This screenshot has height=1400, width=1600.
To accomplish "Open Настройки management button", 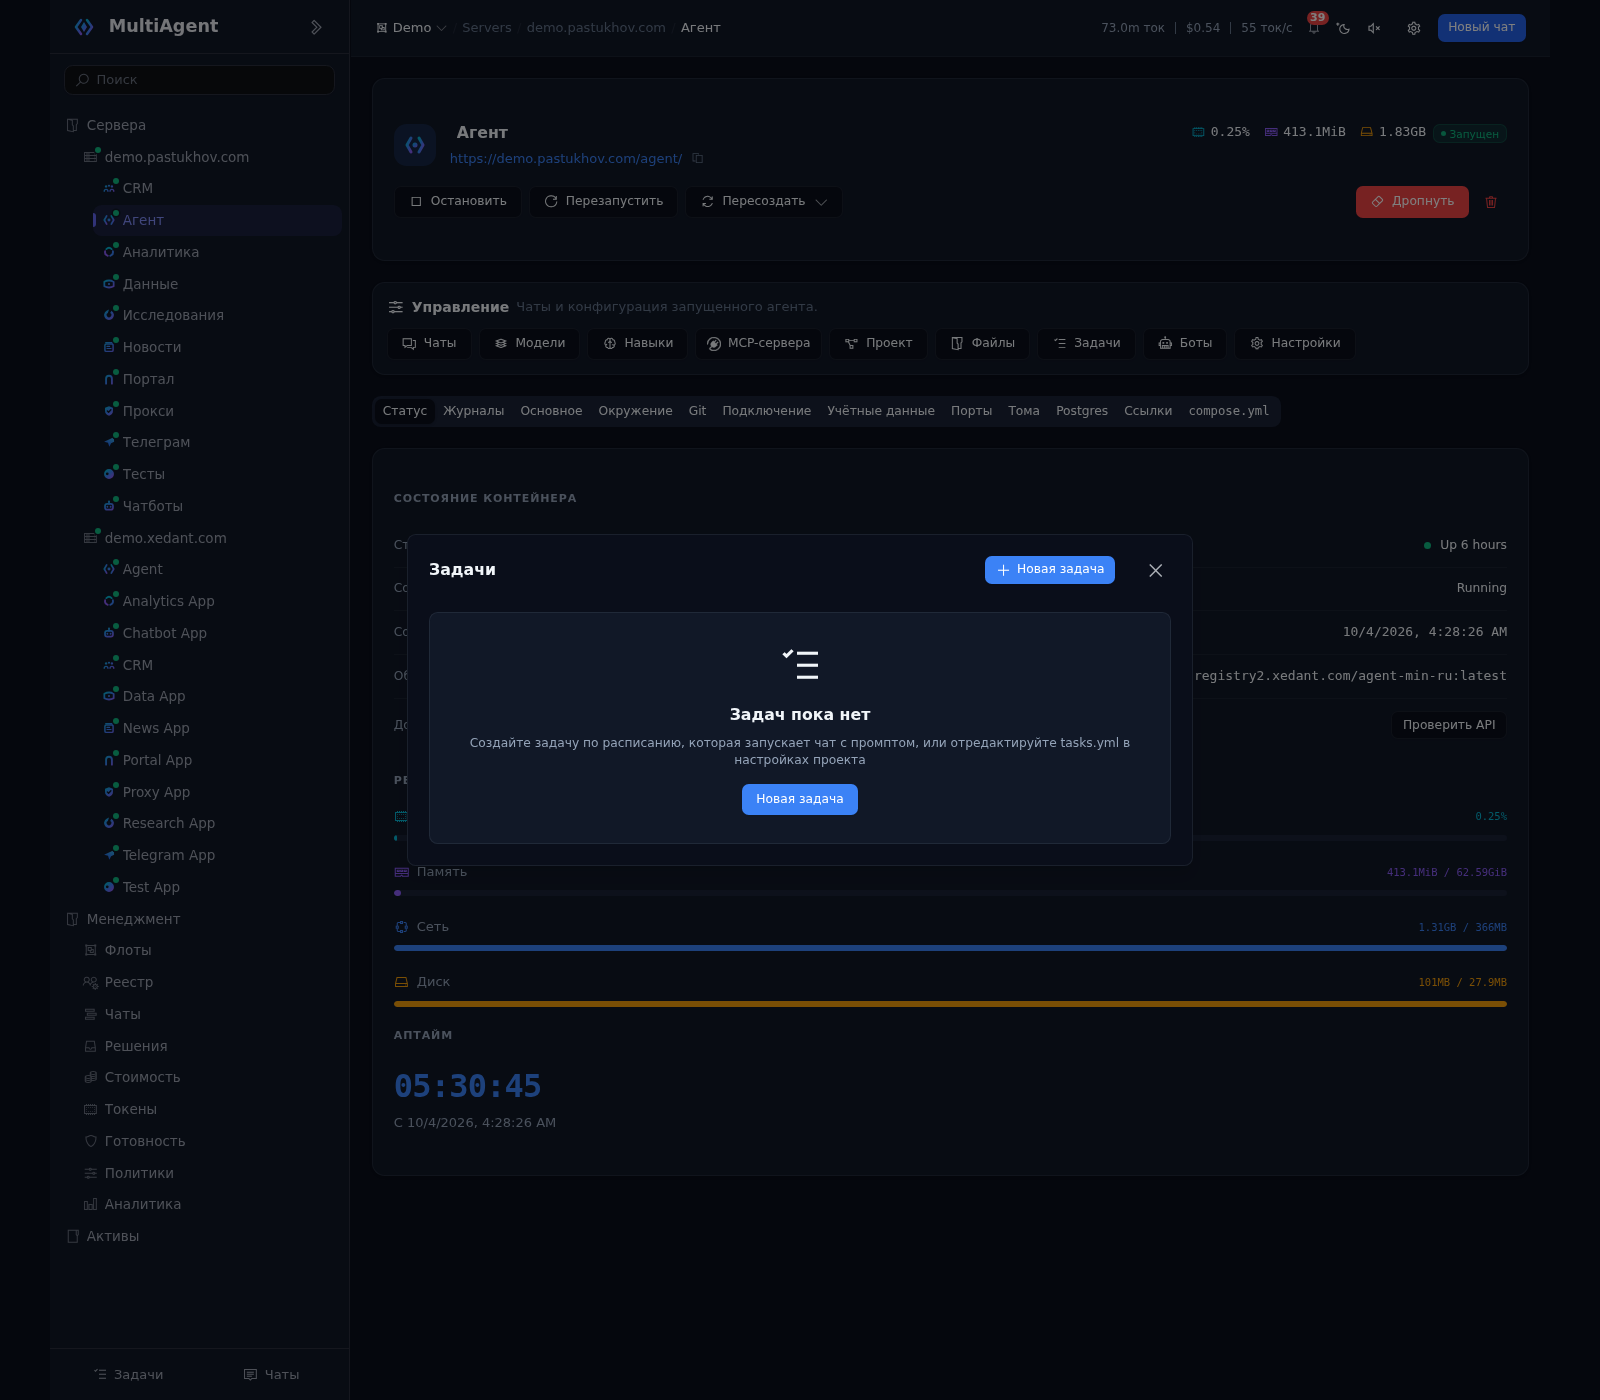I will pyautogui.click(x=1295, y=344).
